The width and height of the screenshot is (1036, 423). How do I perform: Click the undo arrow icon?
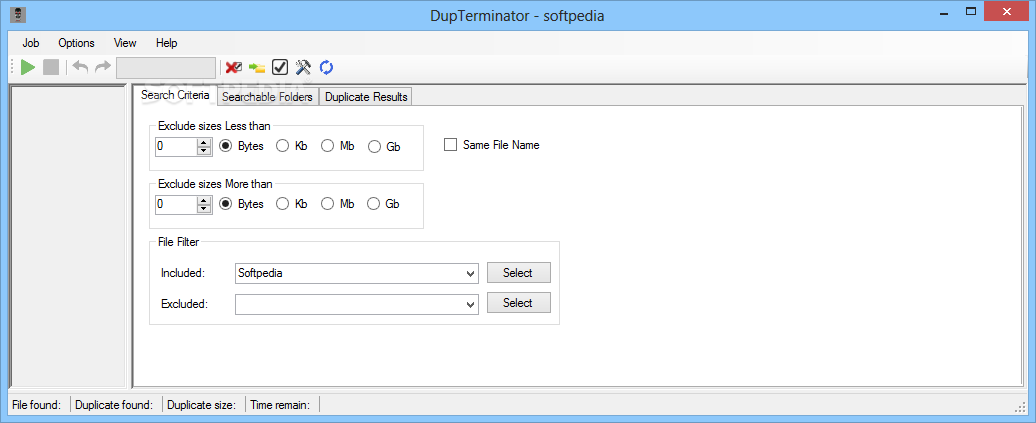[x=81, y=67]
